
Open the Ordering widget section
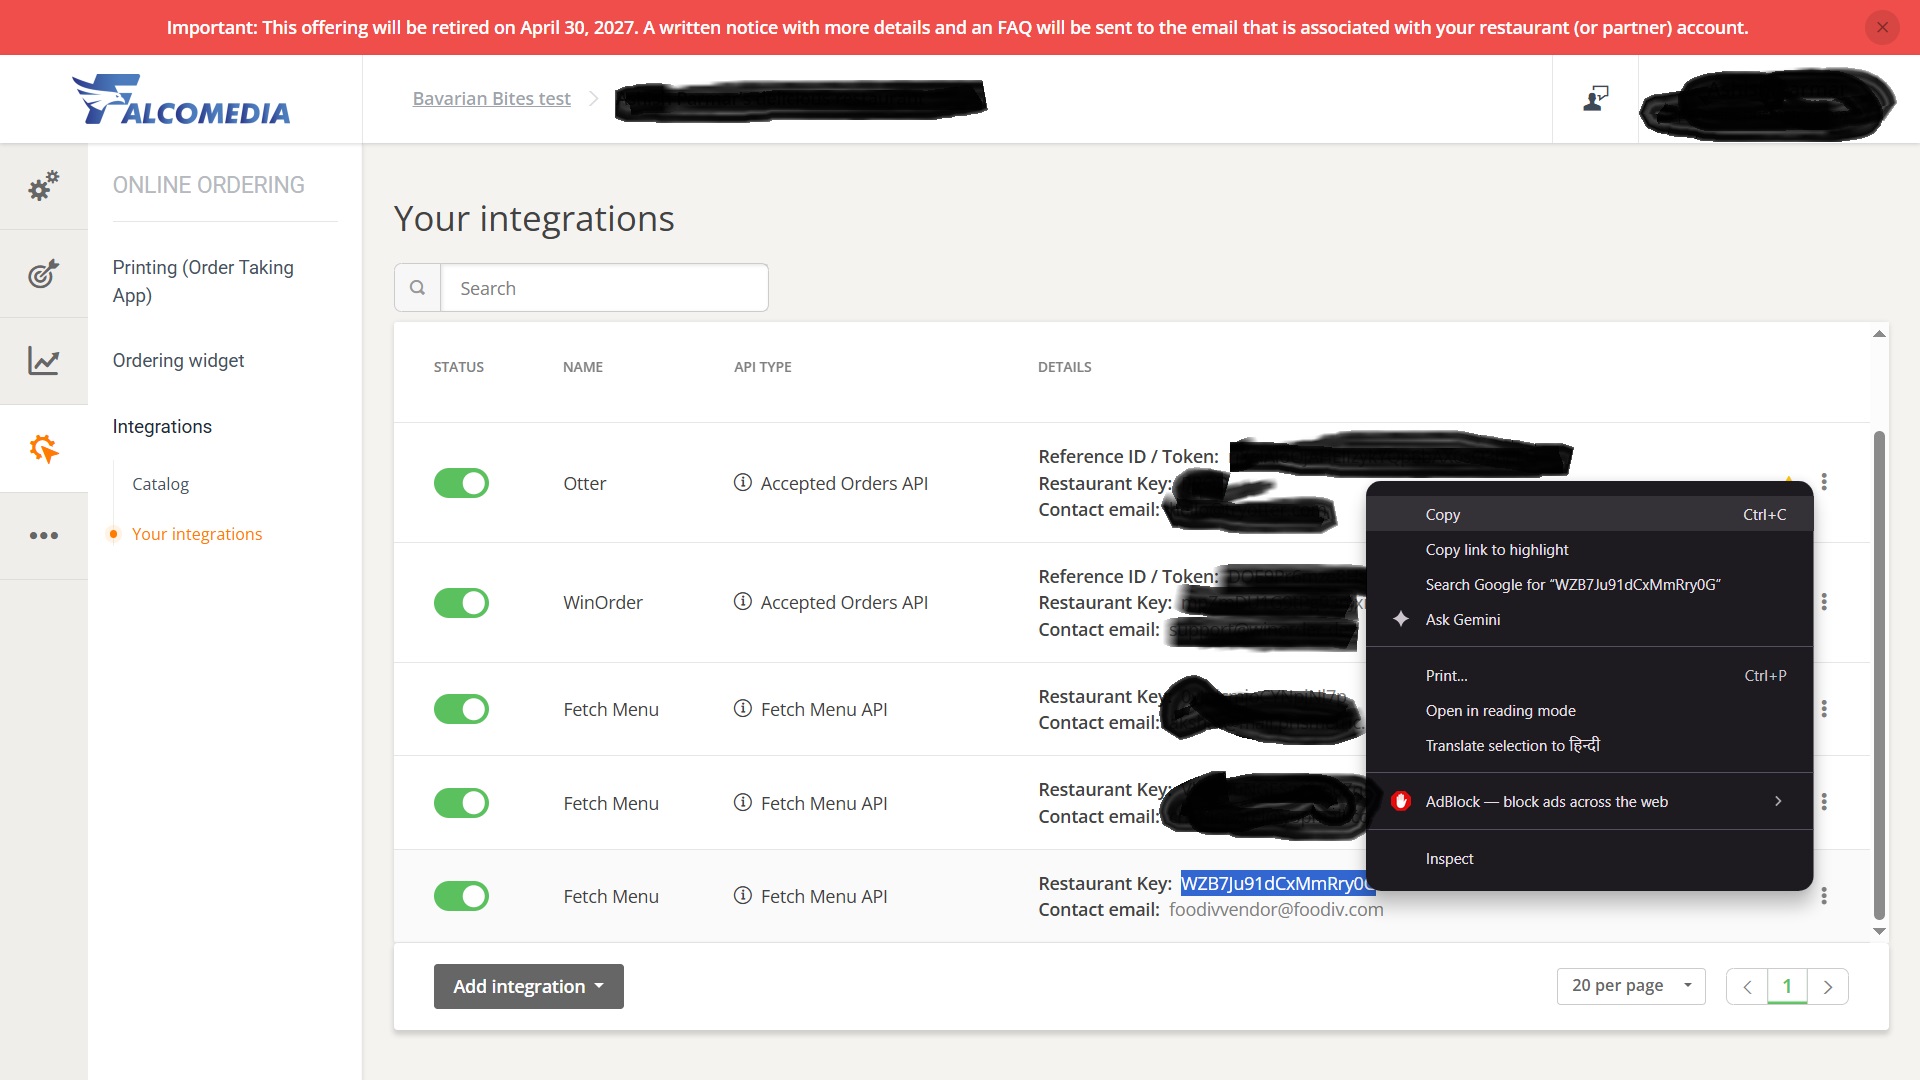pos(178,360)
